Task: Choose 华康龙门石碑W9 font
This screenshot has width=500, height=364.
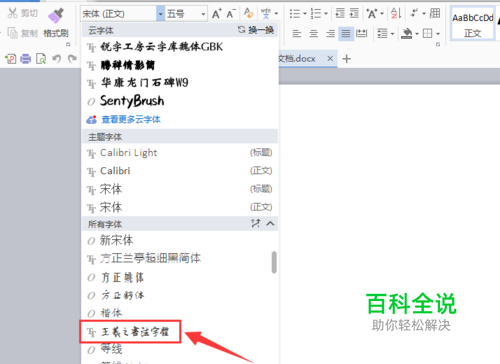Action: click(180, 83)
